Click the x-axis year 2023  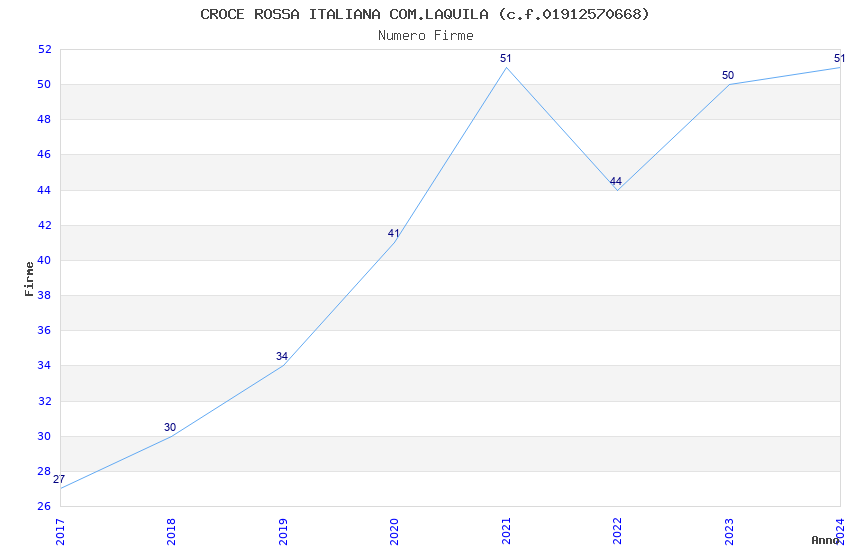729,532
